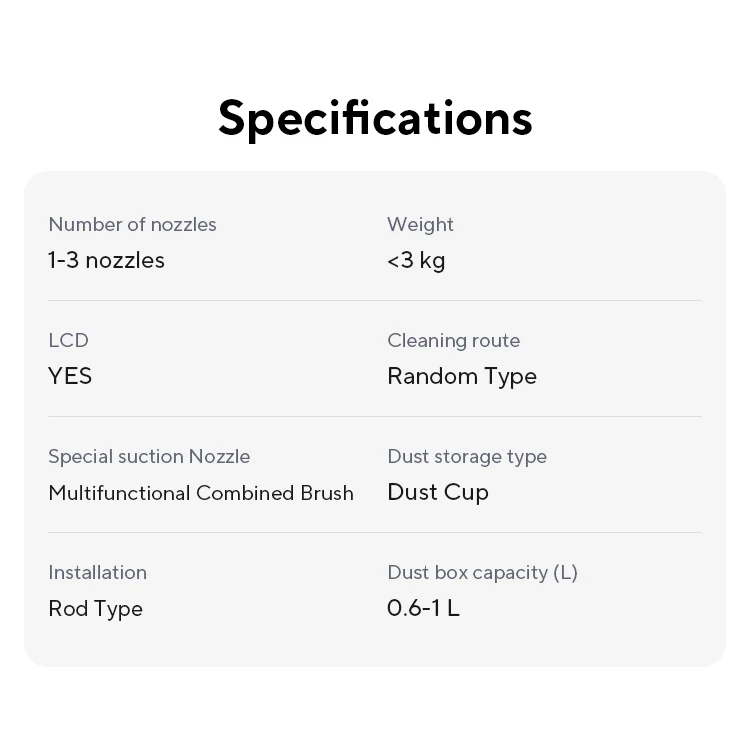Click the divider line below Cleaning route row
Image resolution: width=750 pixels, height=750 pixels.
click(544, 416)
